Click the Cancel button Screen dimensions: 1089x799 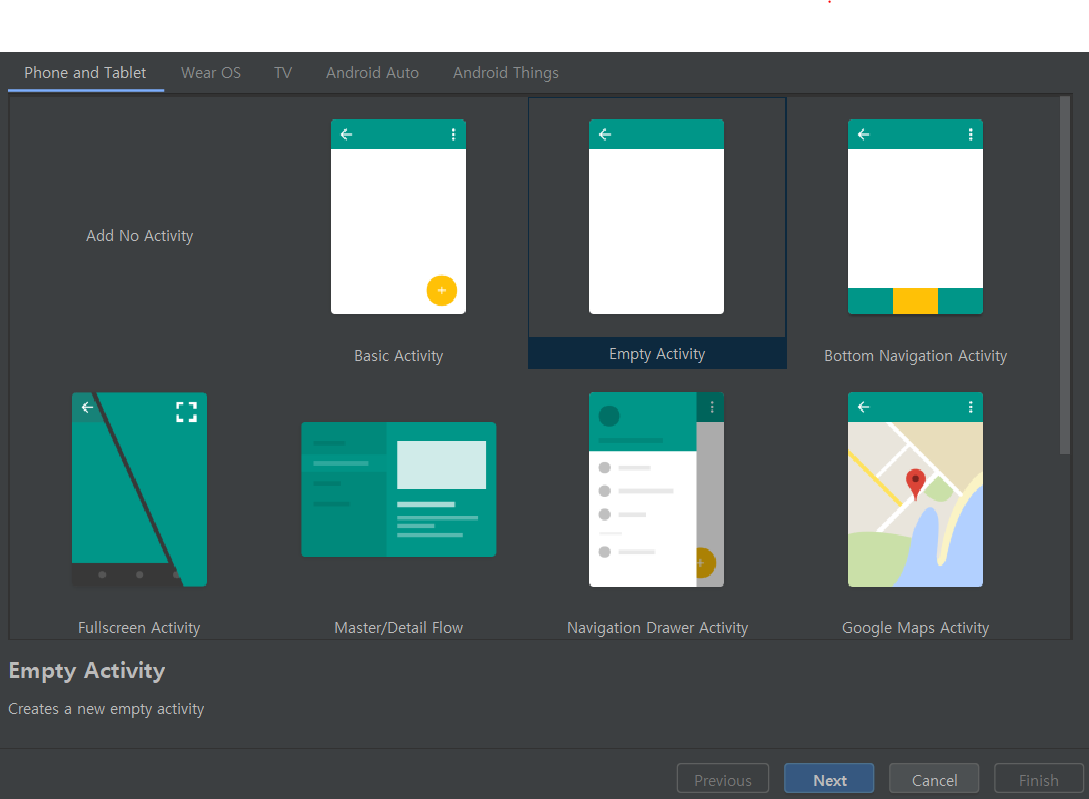[934, 780]
